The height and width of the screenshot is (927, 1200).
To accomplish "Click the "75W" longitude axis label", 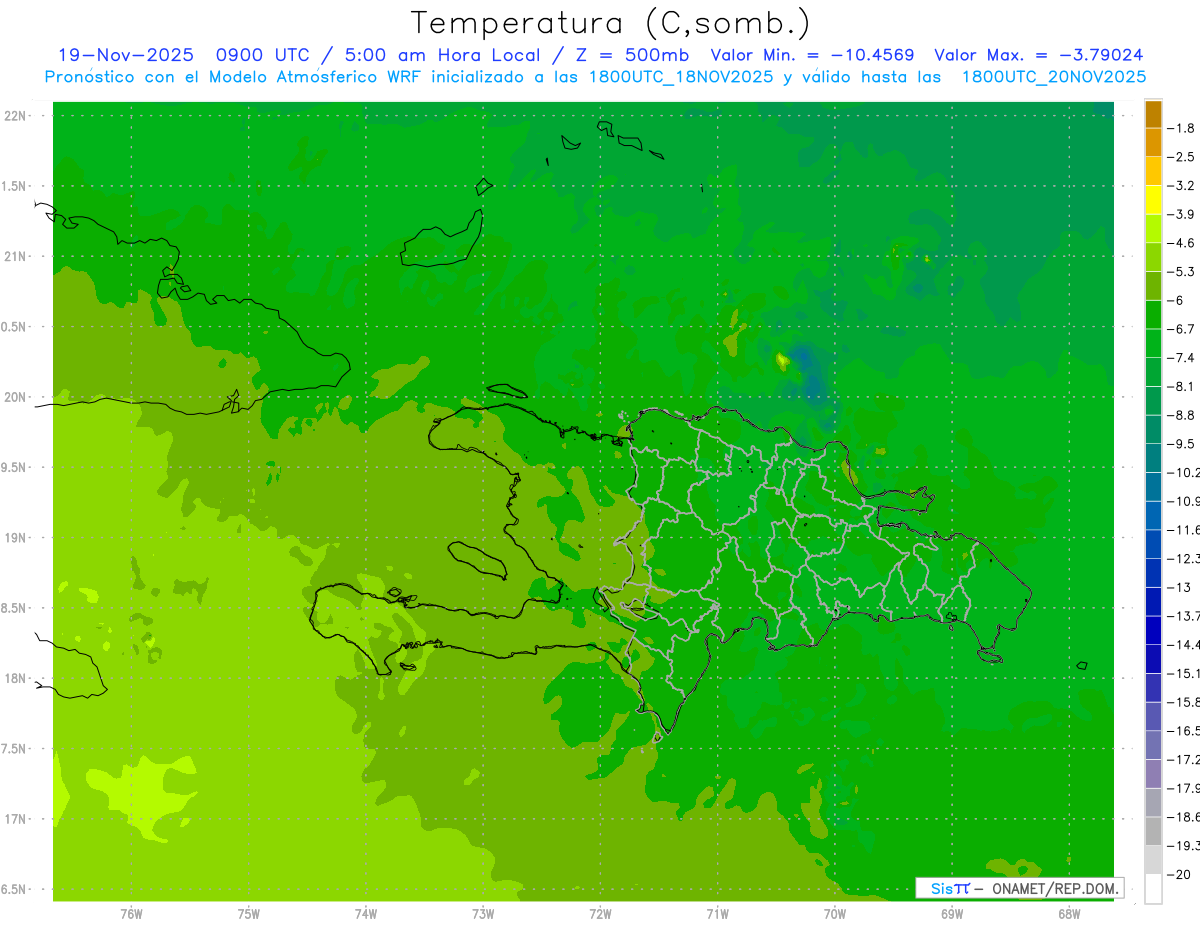I will pos(248,914).
